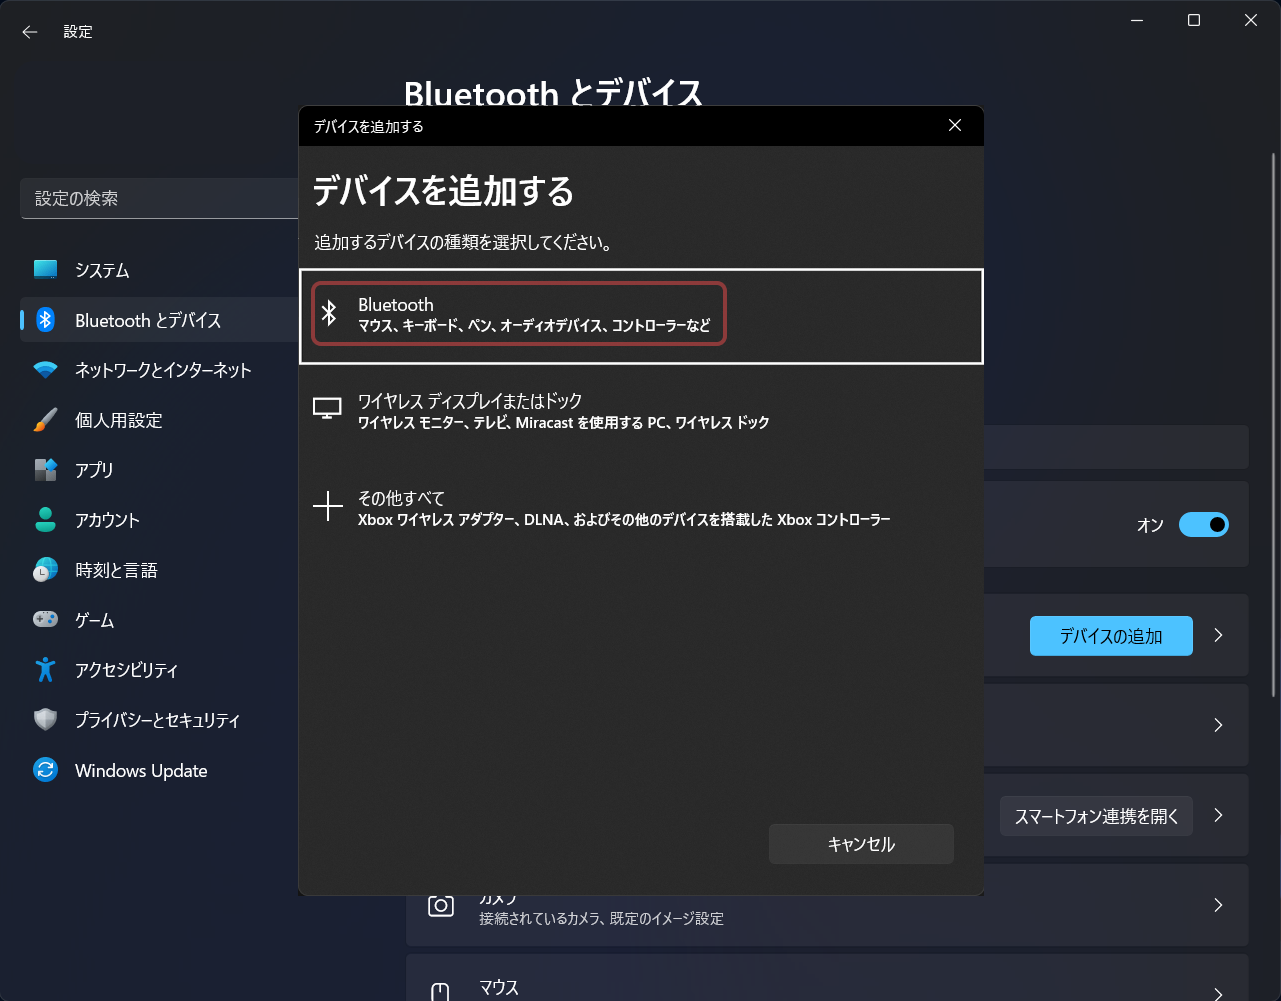
Task: Close the デバイスを追加する dialog
Action: (955, 125)
